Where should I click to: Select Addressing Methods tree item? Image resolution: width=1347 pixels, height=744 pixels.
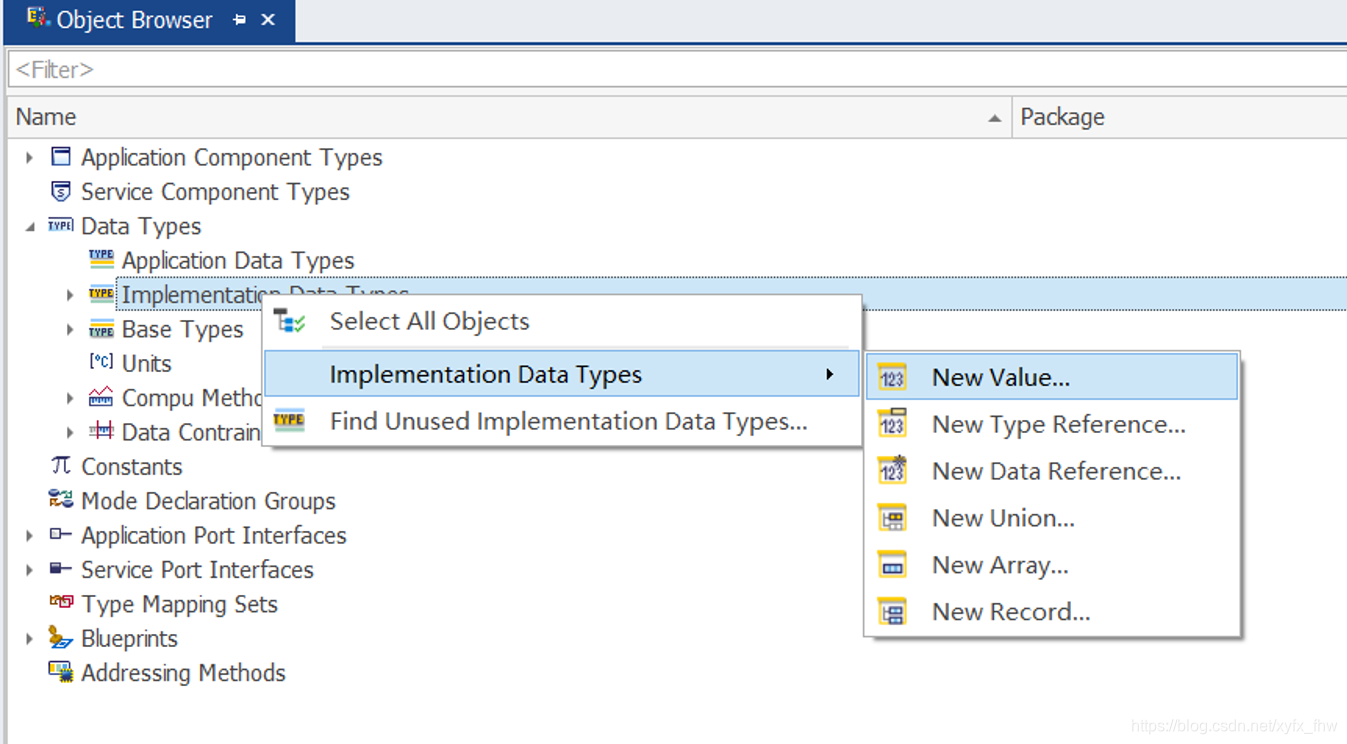(x=183, y=673)
